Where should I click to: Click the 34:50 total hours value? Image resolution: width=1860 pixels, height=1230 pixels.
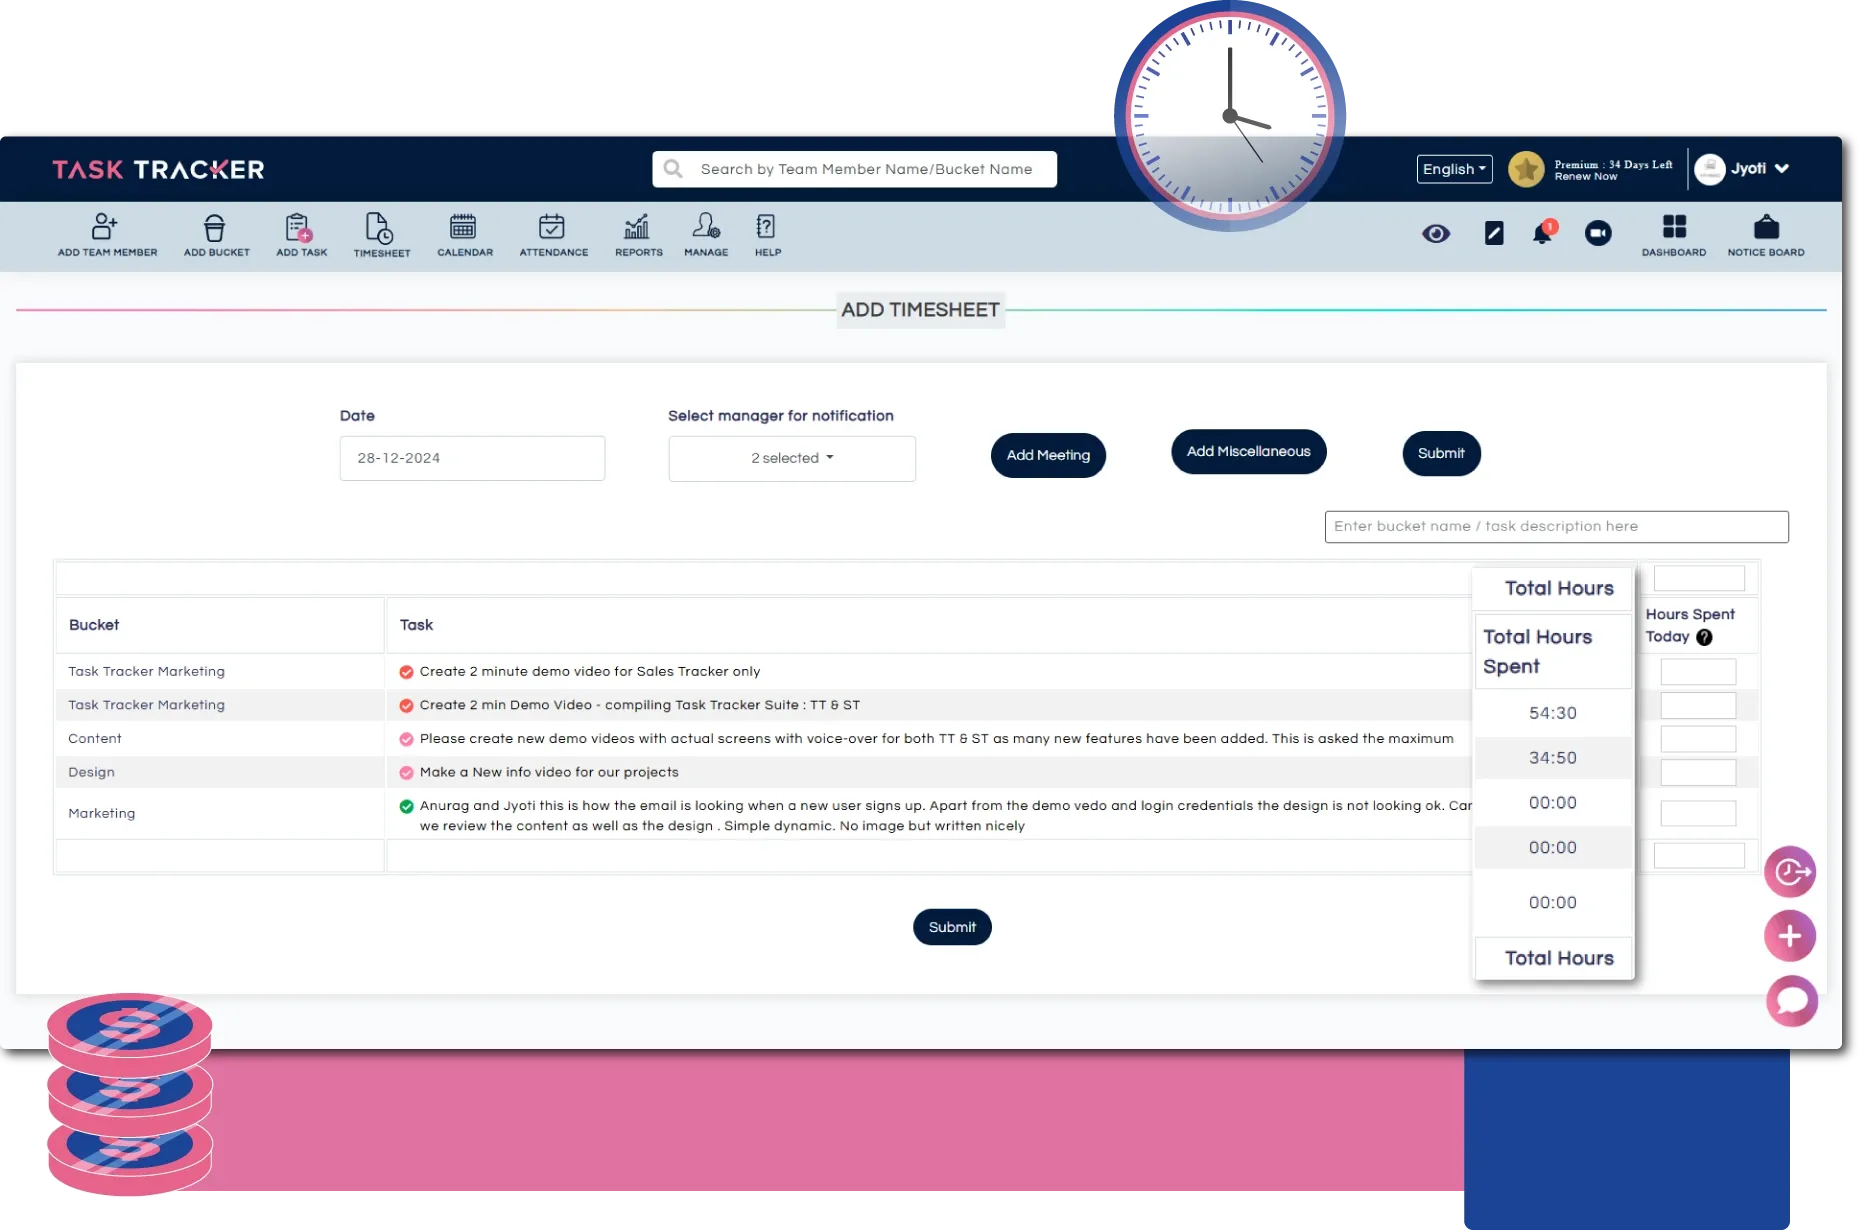(1552, 758)
